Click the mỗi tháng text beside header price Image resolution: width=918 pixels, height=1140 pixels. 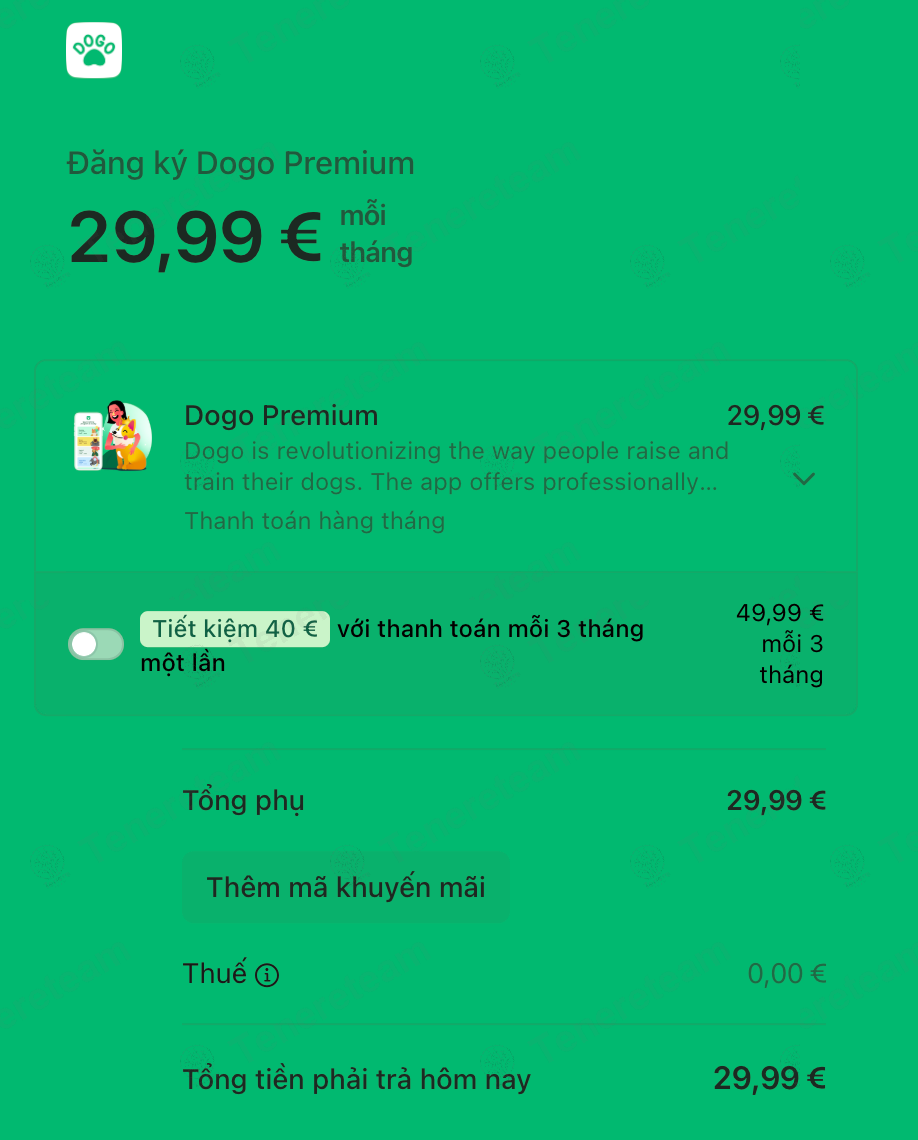[x=375, y=234]
